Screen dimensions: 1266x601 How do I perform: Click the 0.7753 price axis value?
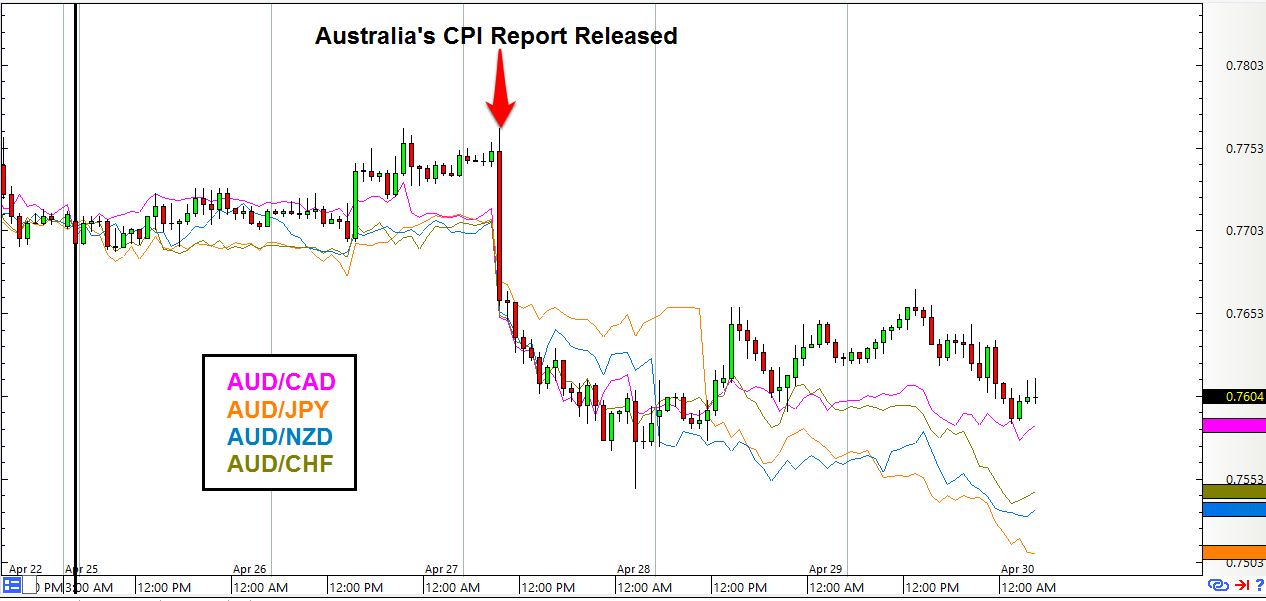[1244, 149]
